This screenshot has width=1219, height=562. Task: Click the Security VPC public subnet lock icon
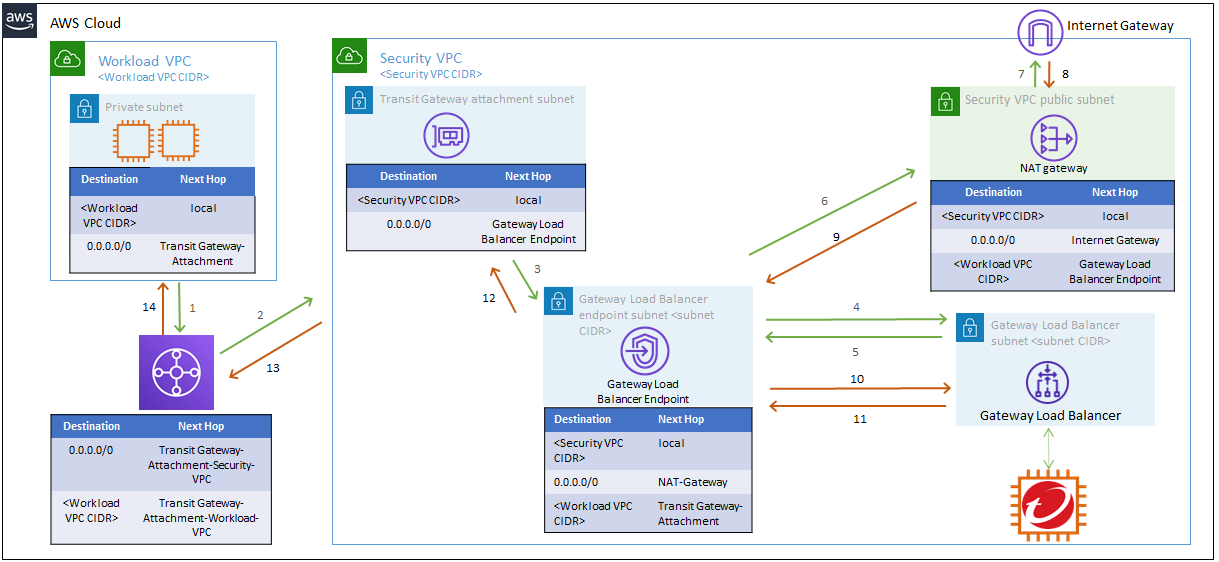pyautogui.click(x=944, y=100)
